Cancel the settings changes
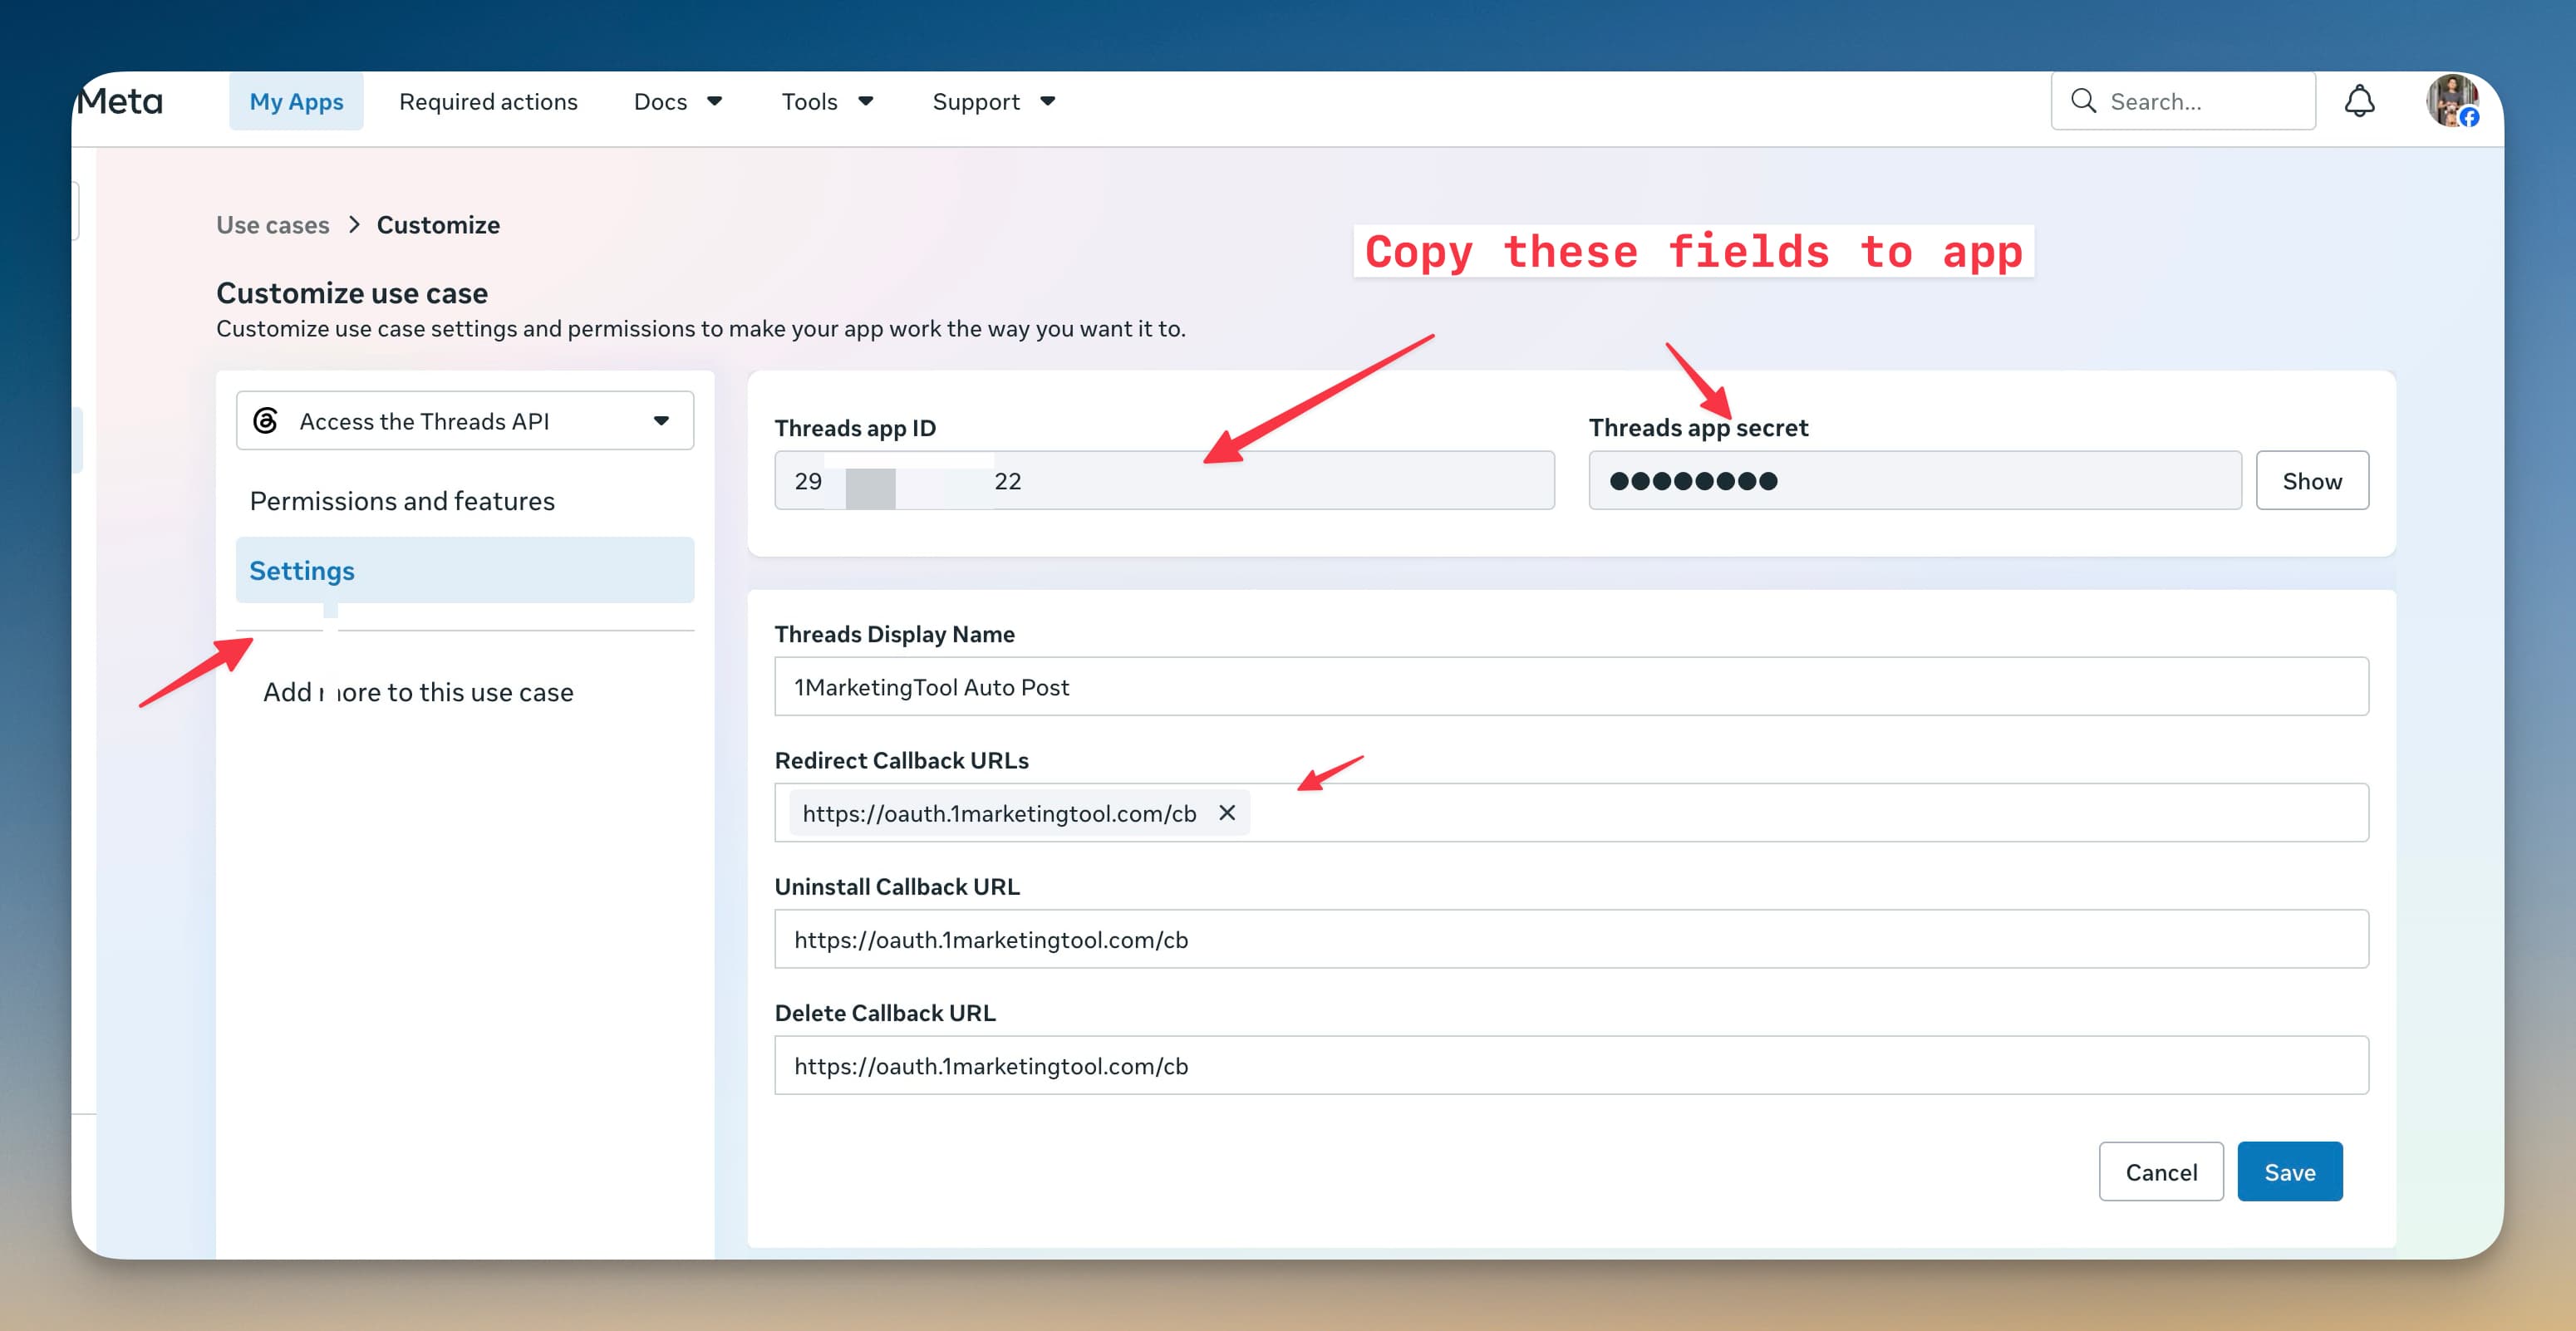 point(2161,1172)
